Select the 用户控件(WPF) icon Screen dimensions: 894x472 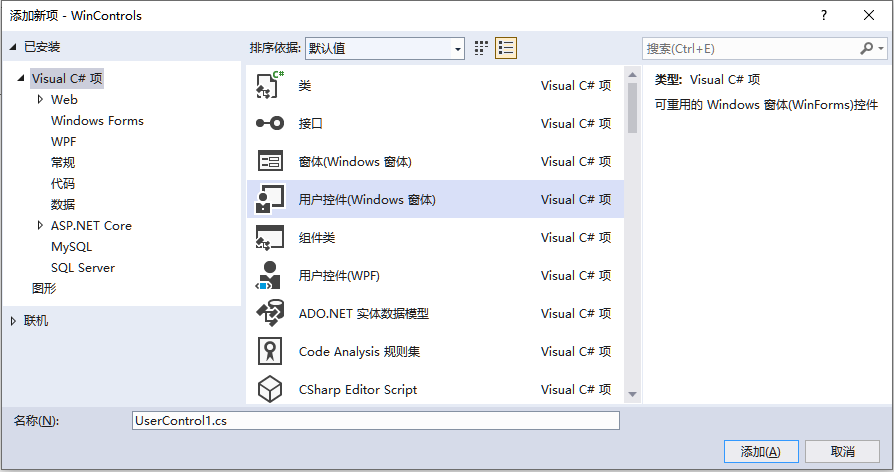tap(268, 275)
